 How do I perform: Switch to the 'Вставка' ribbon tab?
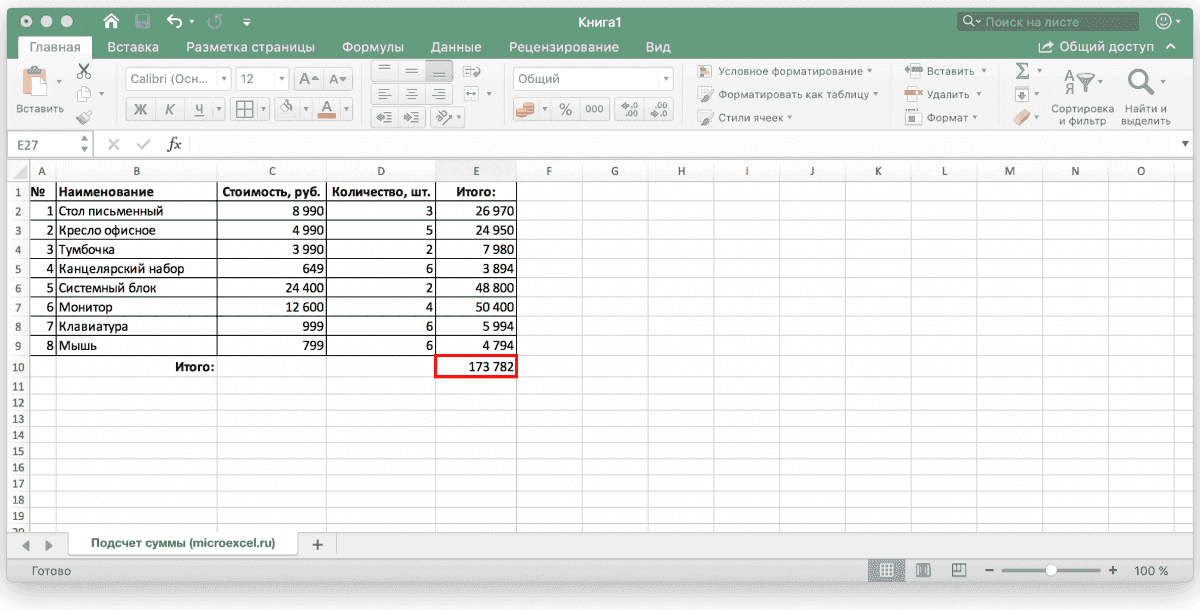(133, 47)
